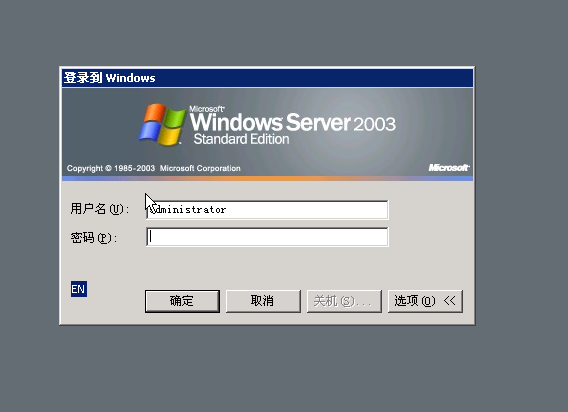568x412 pixels.
Task: Click inside the empty 密码 password field
Action: tap(267, 237)
